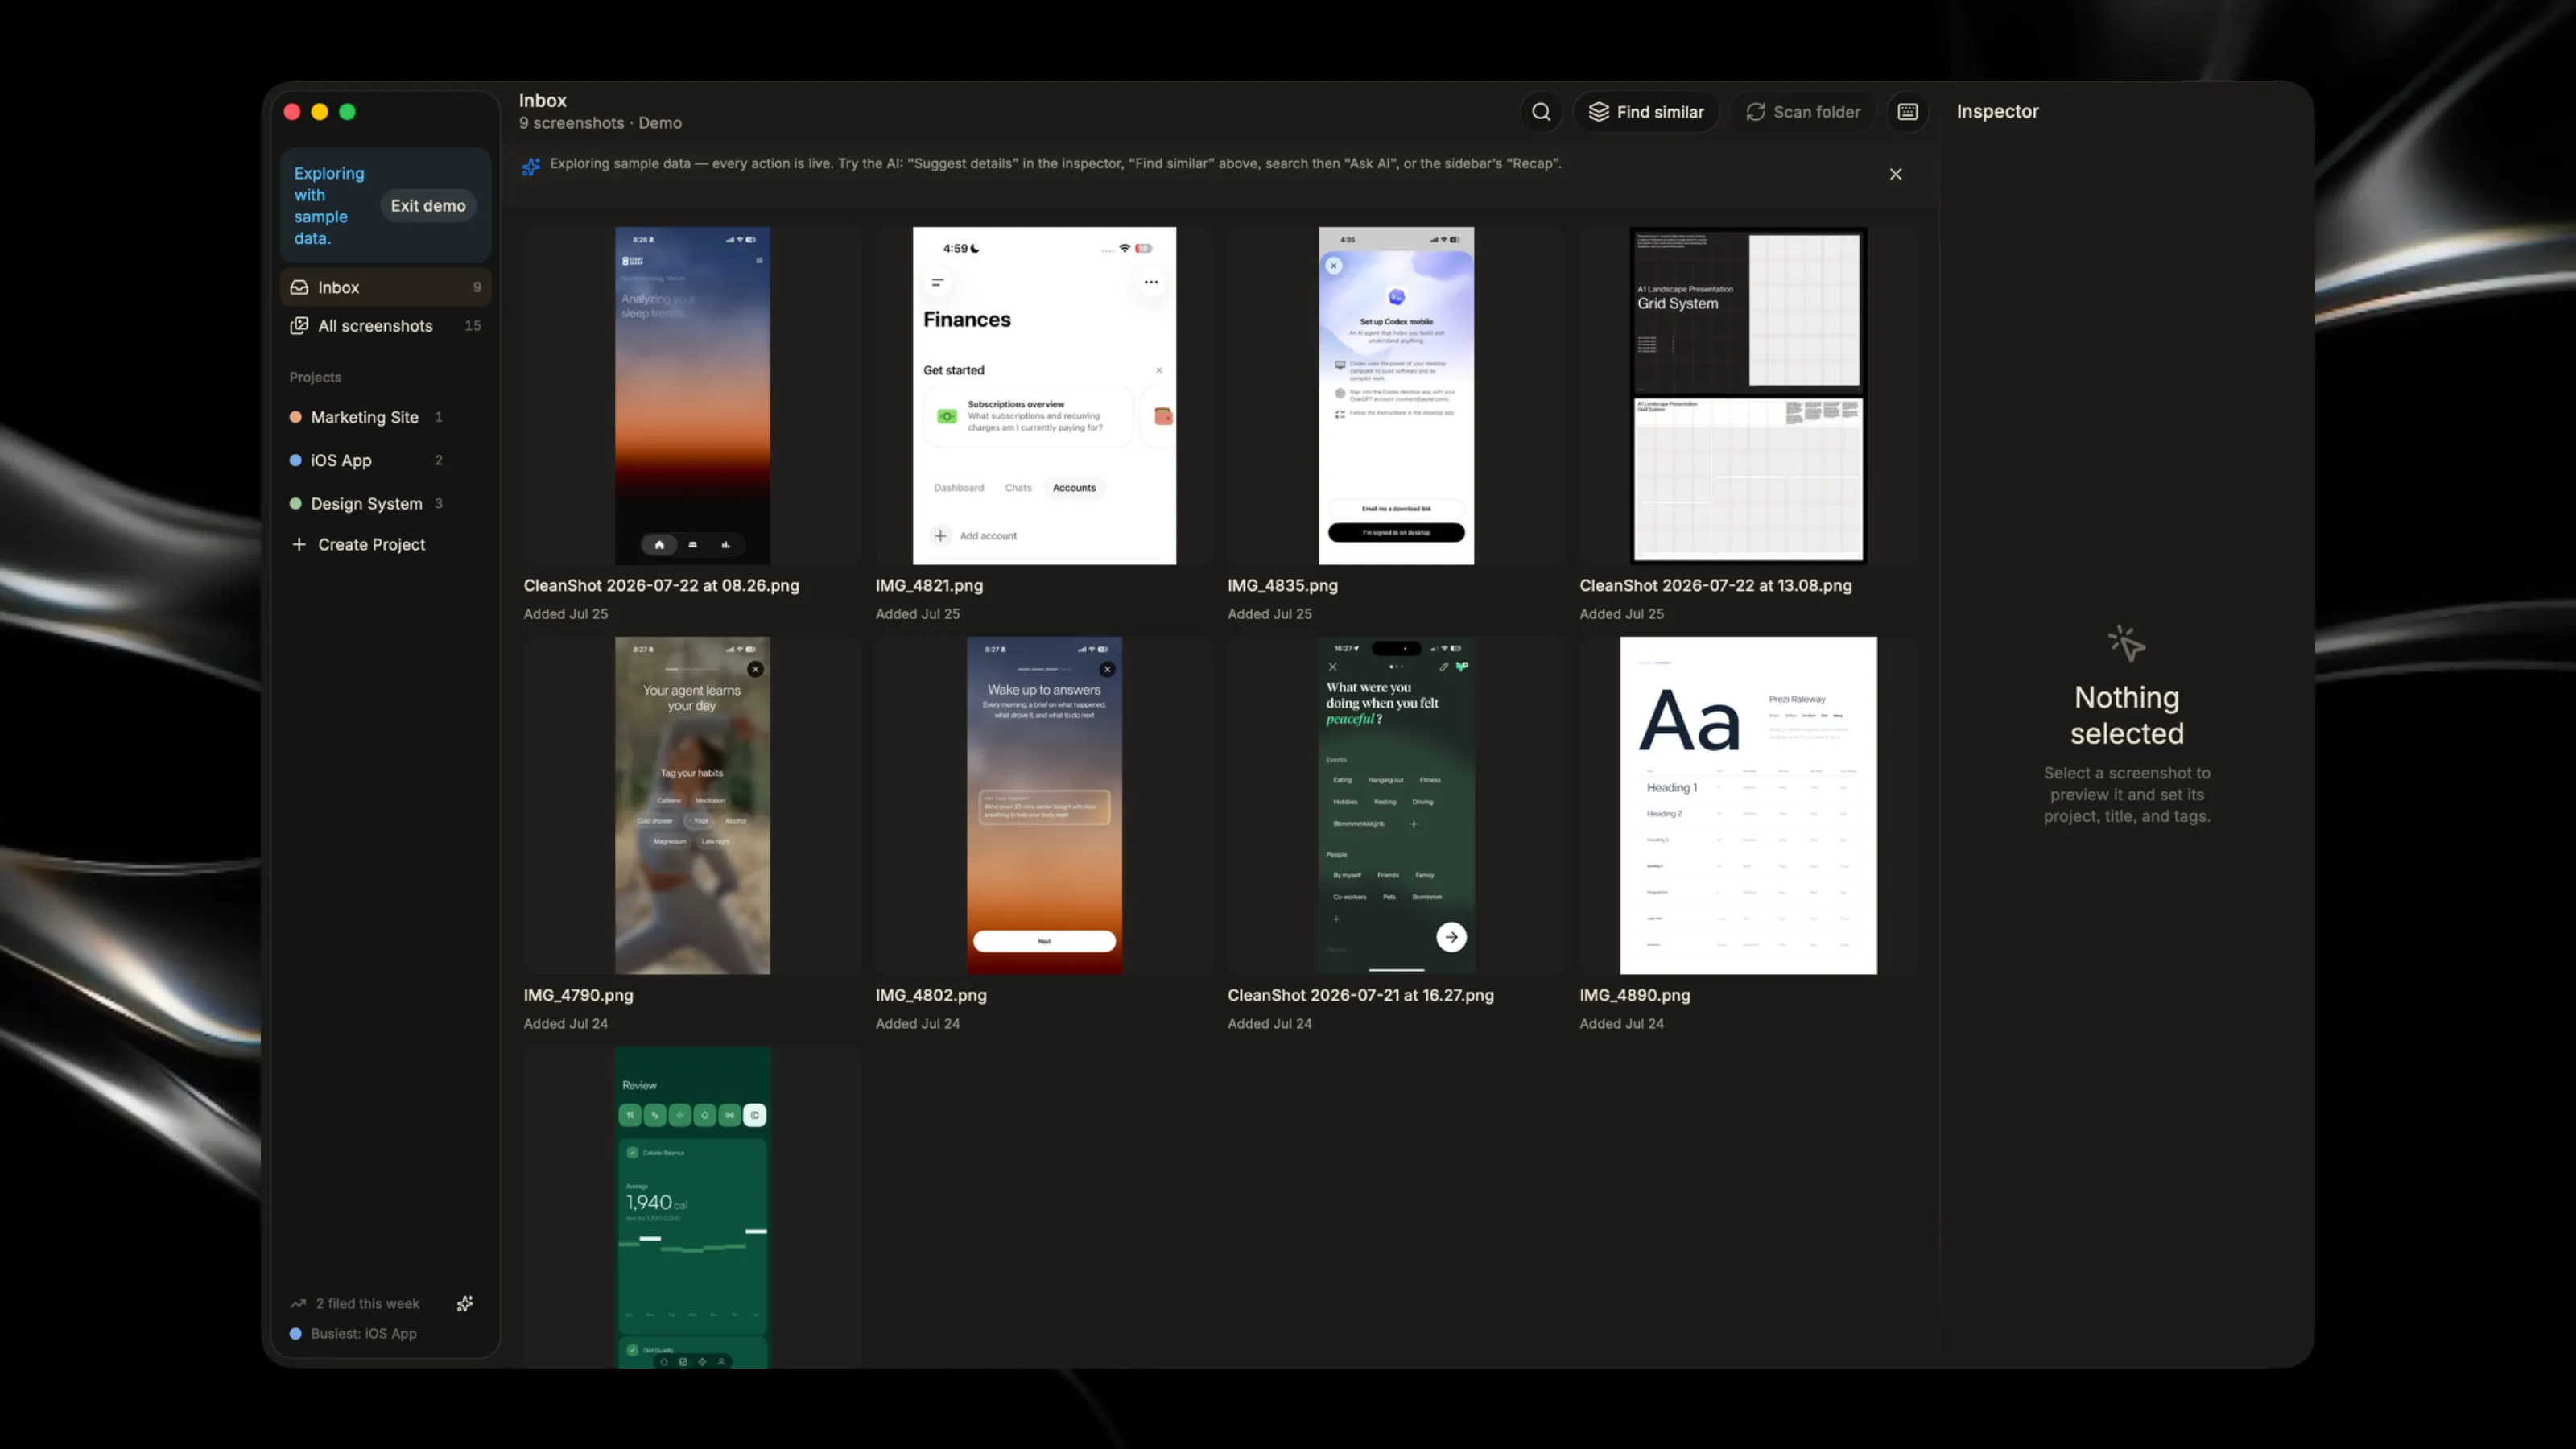Click the Inbox title in the header
Screen dimensions: 2576x1449
coord(542,101)
